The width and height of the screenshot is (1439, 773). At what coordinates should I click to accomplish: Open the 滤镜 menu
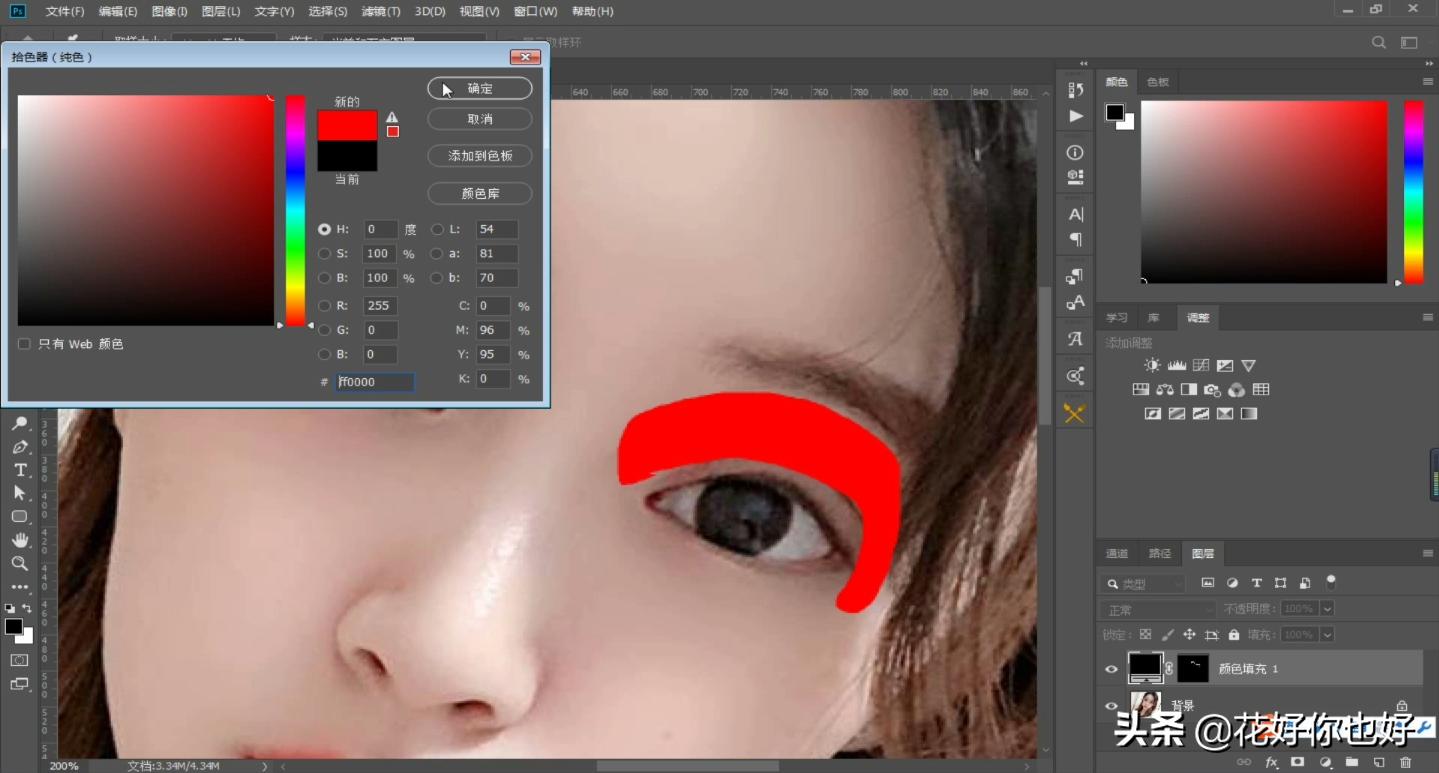pyautogui.click(x=380, y=11)
